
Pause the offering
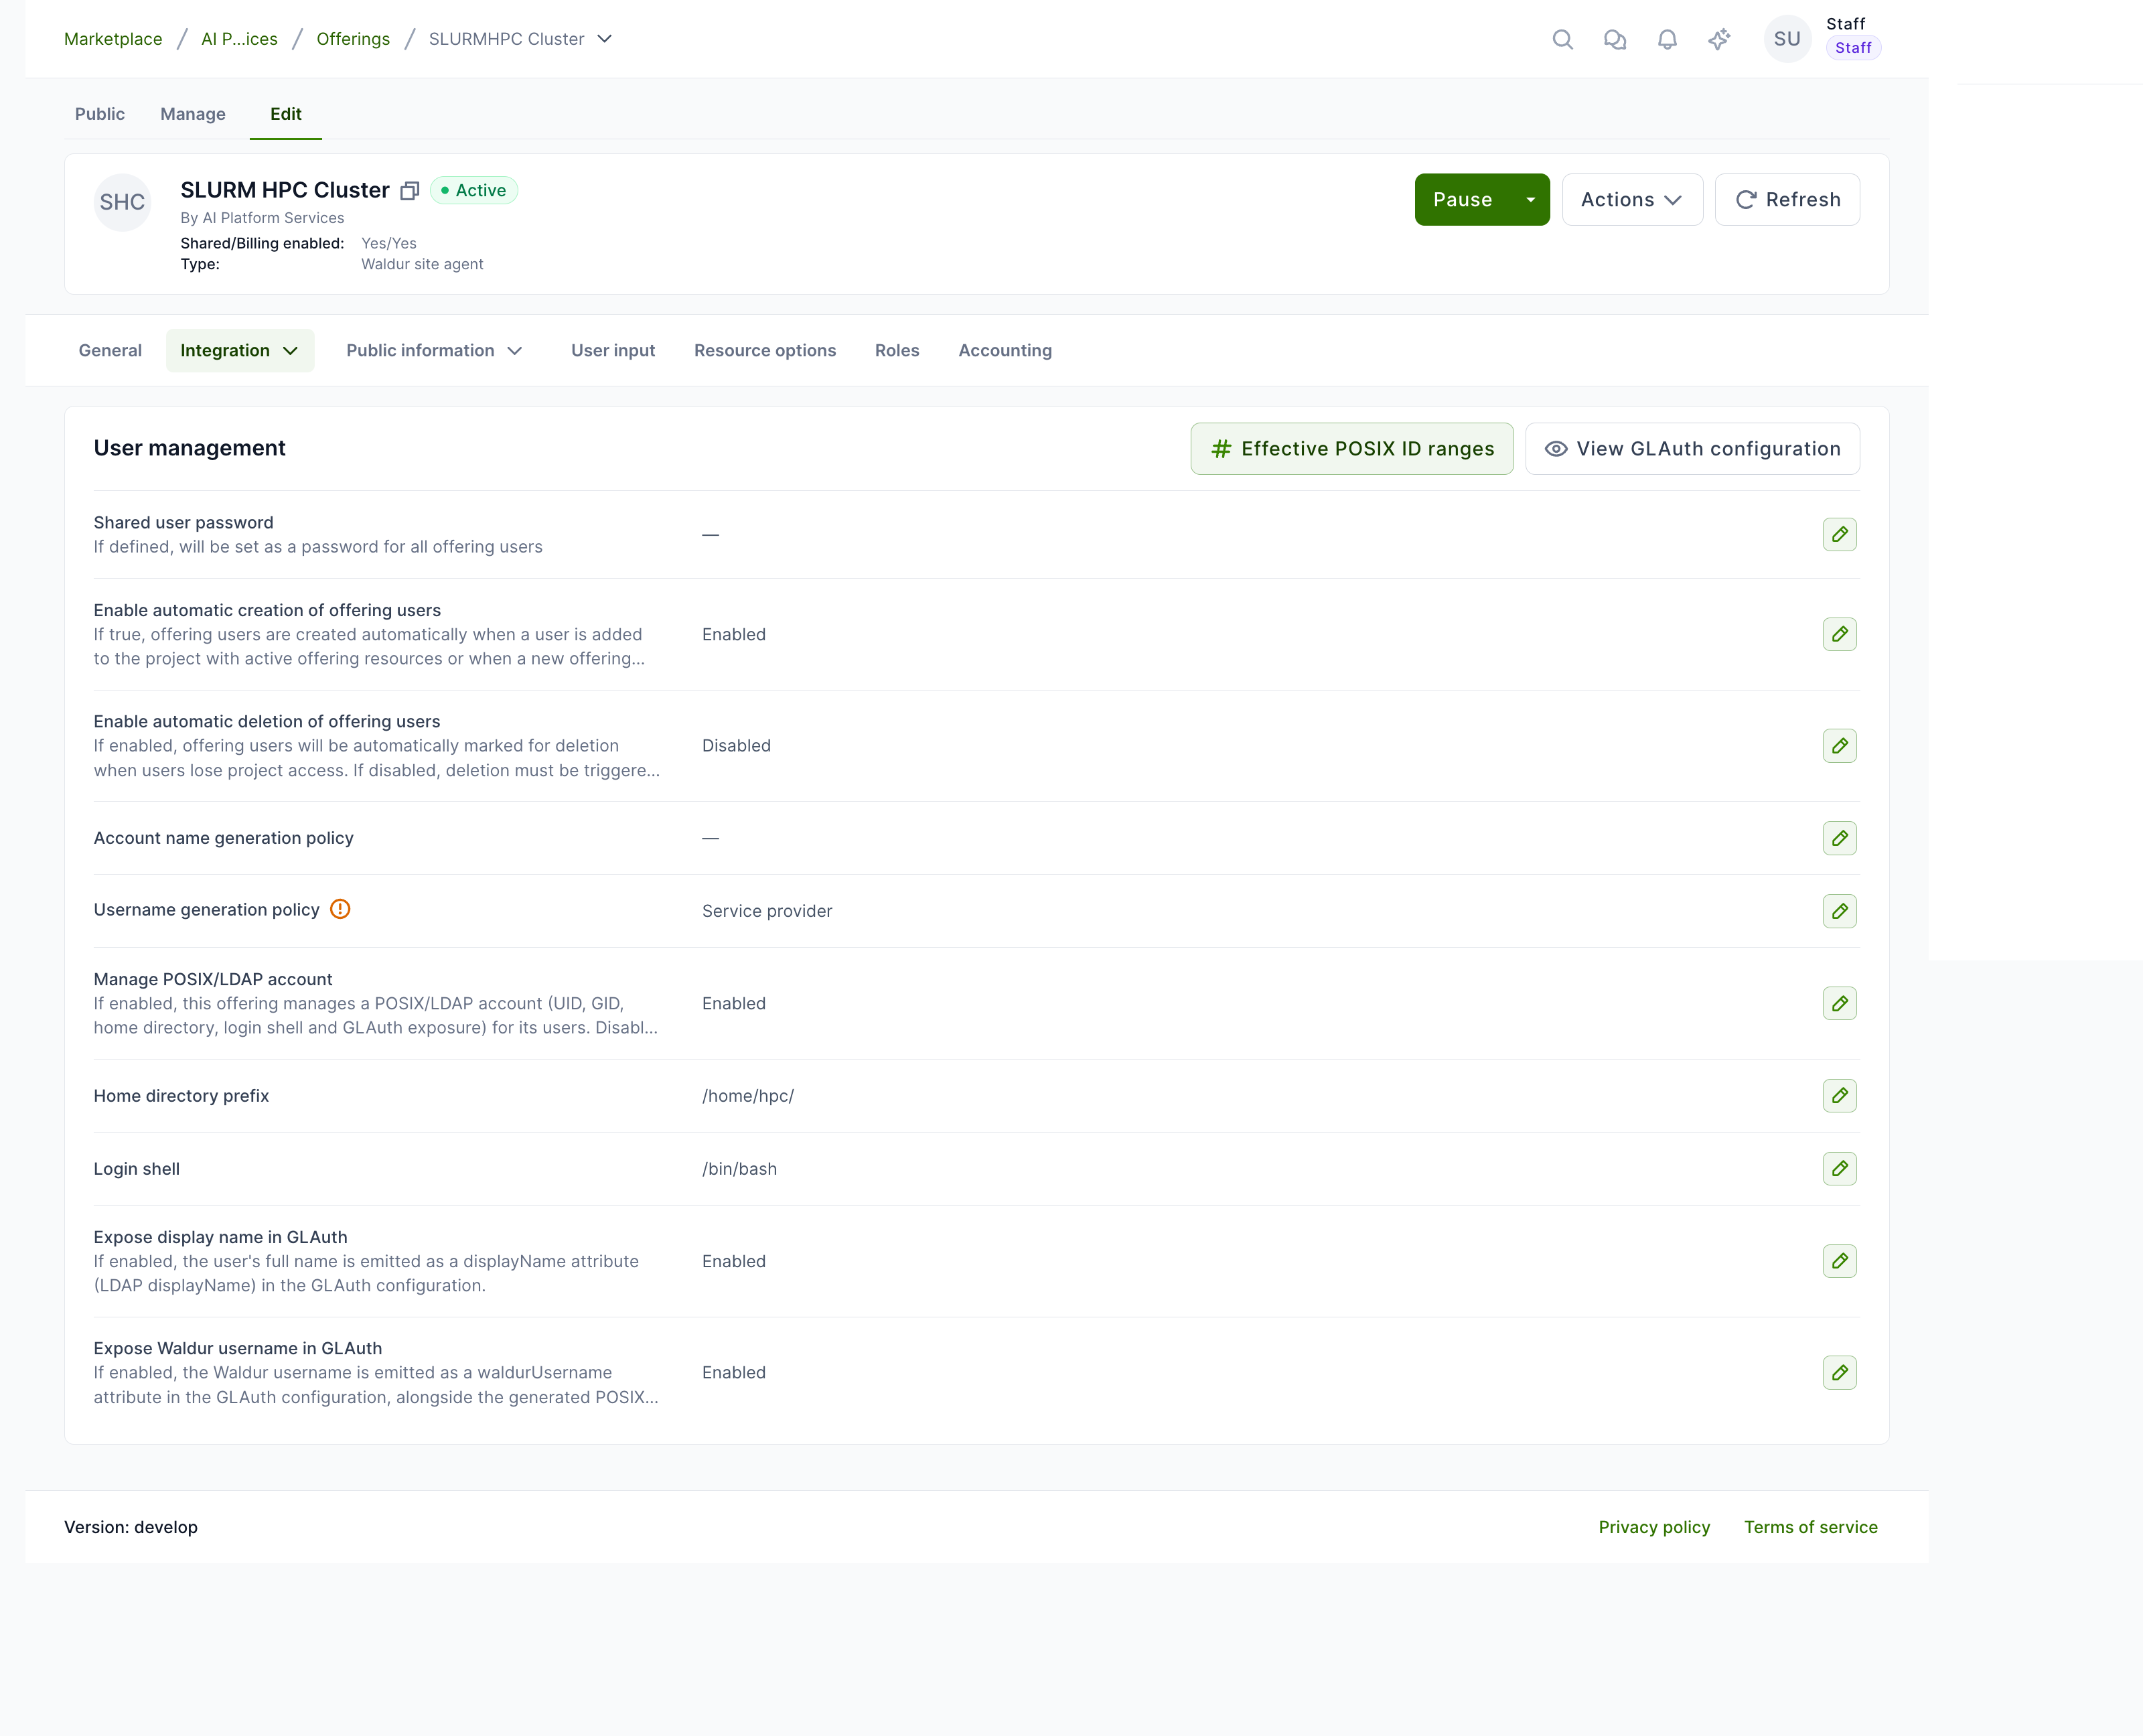pyautogui.click(x=1463, y=200)
